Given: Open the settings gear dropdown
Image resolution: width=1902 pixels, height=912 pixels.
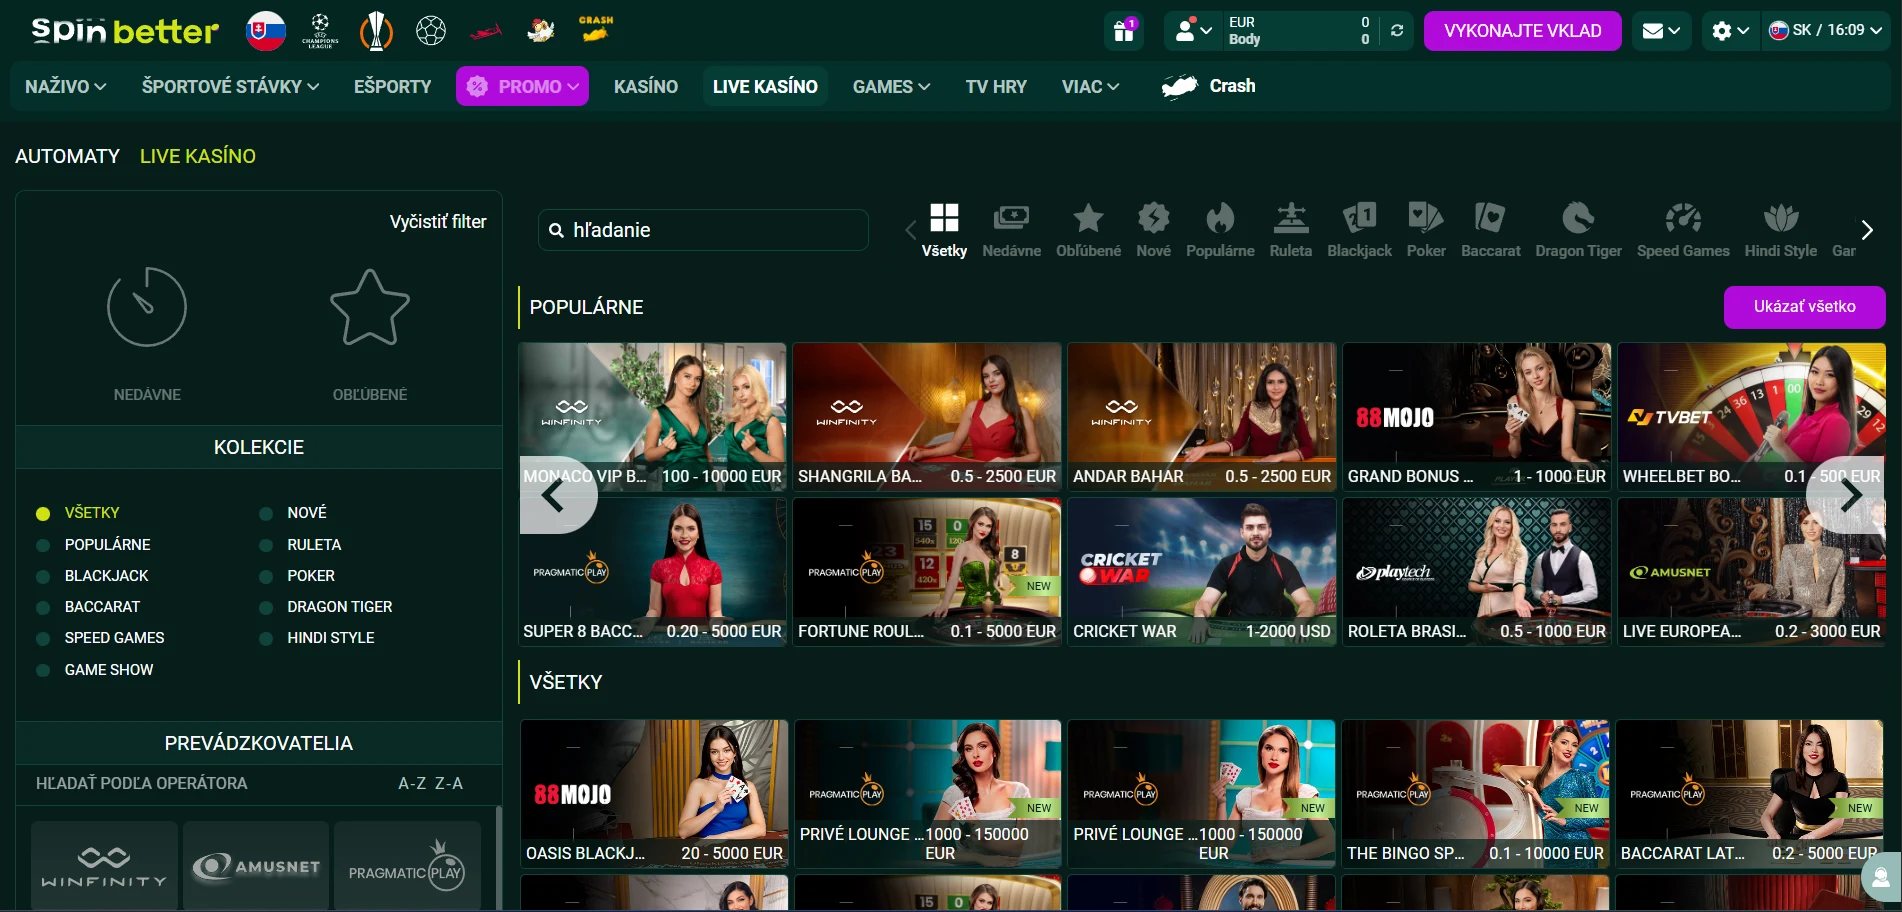Looking at the screenshot, I should point(1730,31).
